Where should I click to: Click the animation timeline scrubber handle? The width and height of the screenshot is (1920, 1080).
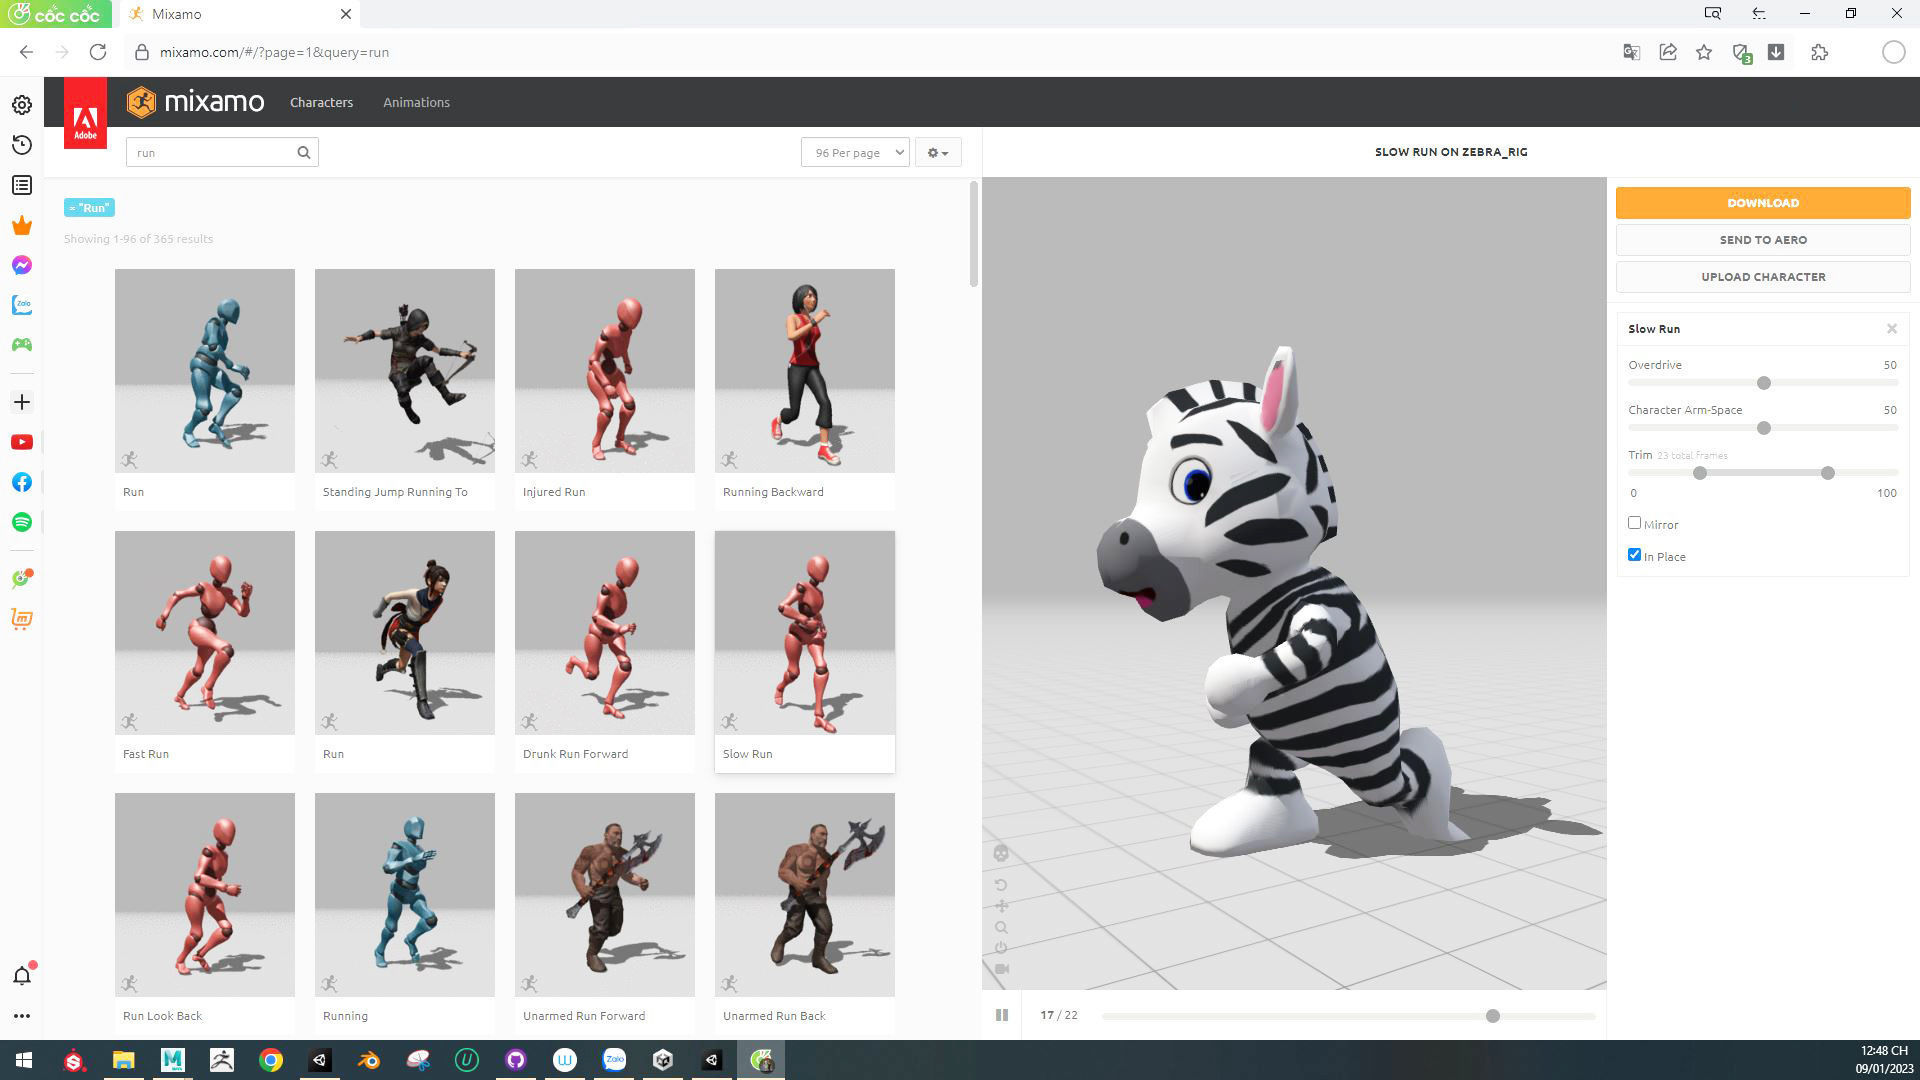point(1493,1016)
